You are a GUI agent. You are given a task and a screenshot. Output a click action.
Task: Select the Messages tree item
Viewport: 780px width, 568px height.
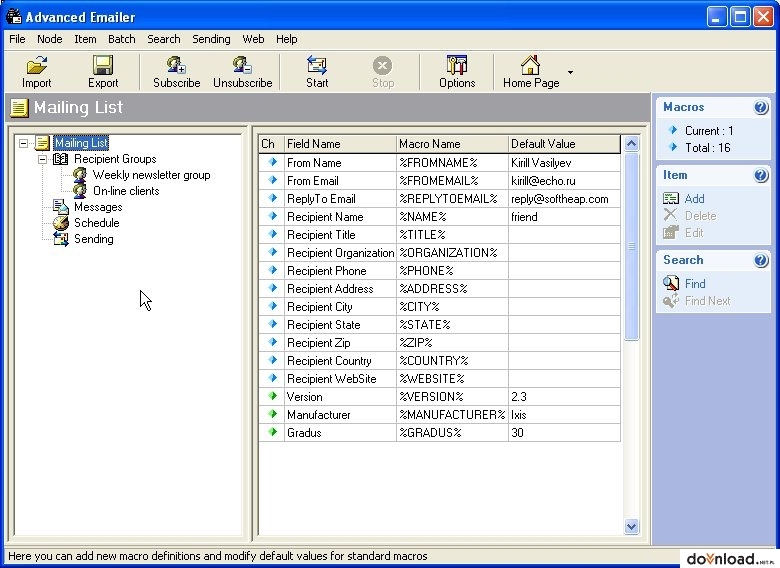[98, 206]
